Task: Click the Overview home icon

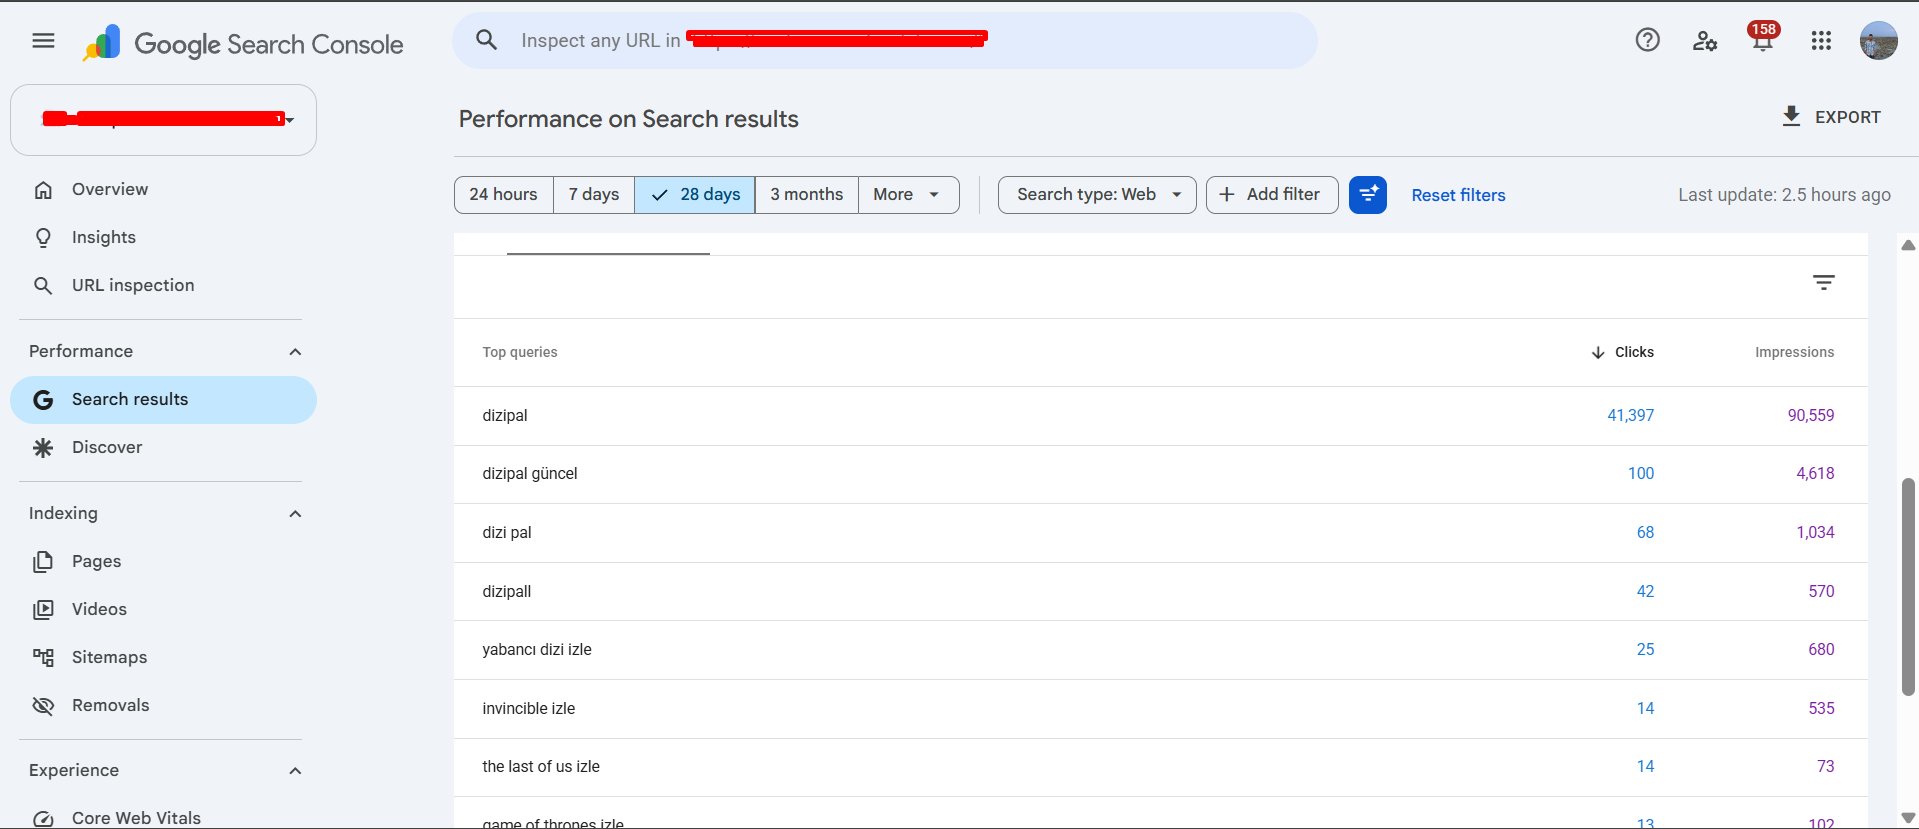Action: coord(43,190)
